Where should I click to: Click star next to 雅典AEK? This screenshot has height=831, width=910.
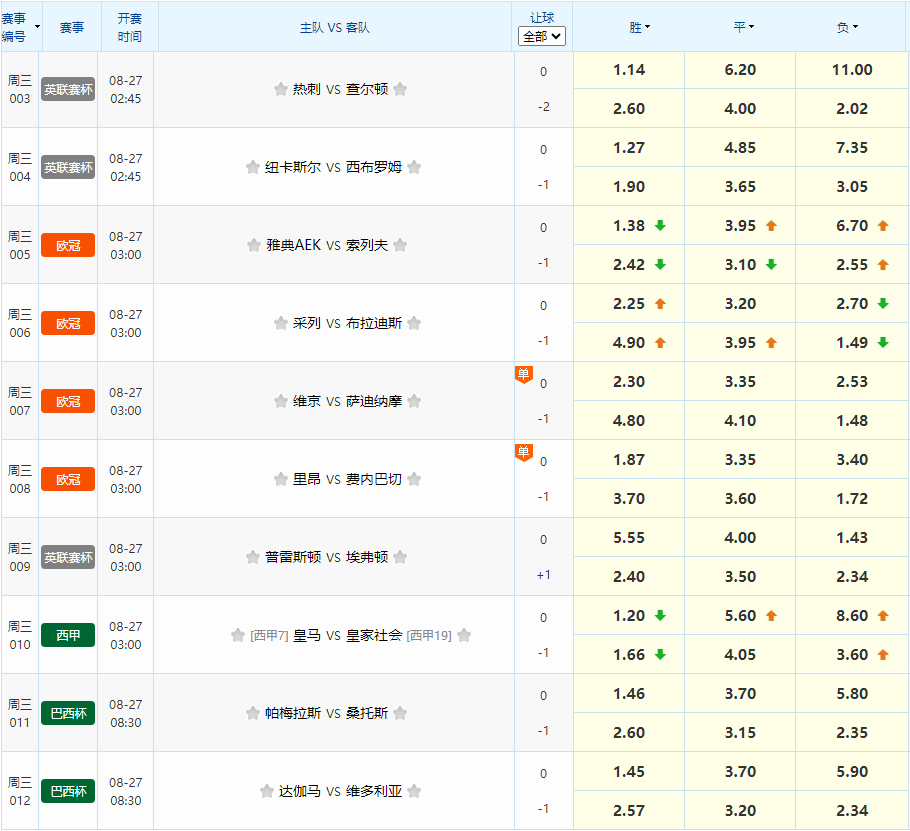click(x=254, y=245)
